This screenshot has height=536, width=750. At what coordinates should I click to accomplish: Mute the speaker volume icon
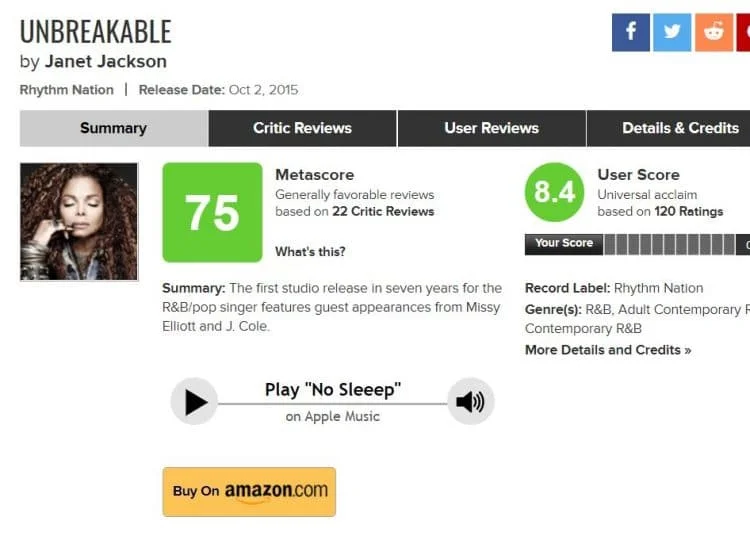(470, 402)
